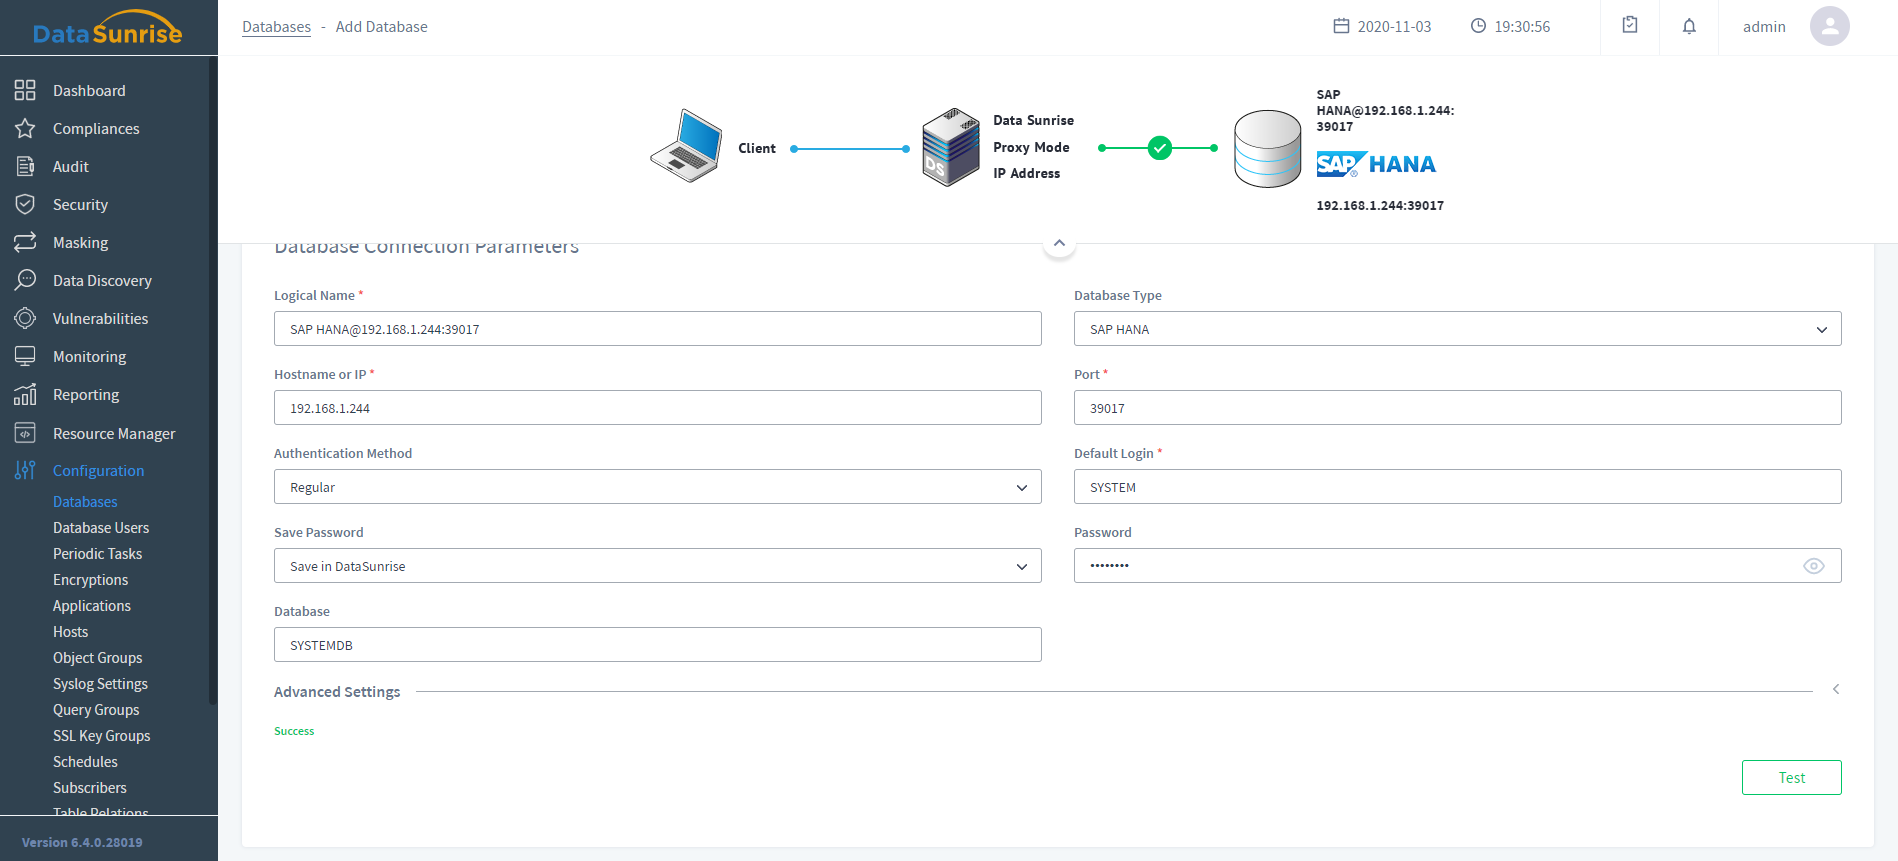This screenshot has width=1898, height=861.
Task: Click the Data Discovery magnifier icon
Action: point(25,280)
